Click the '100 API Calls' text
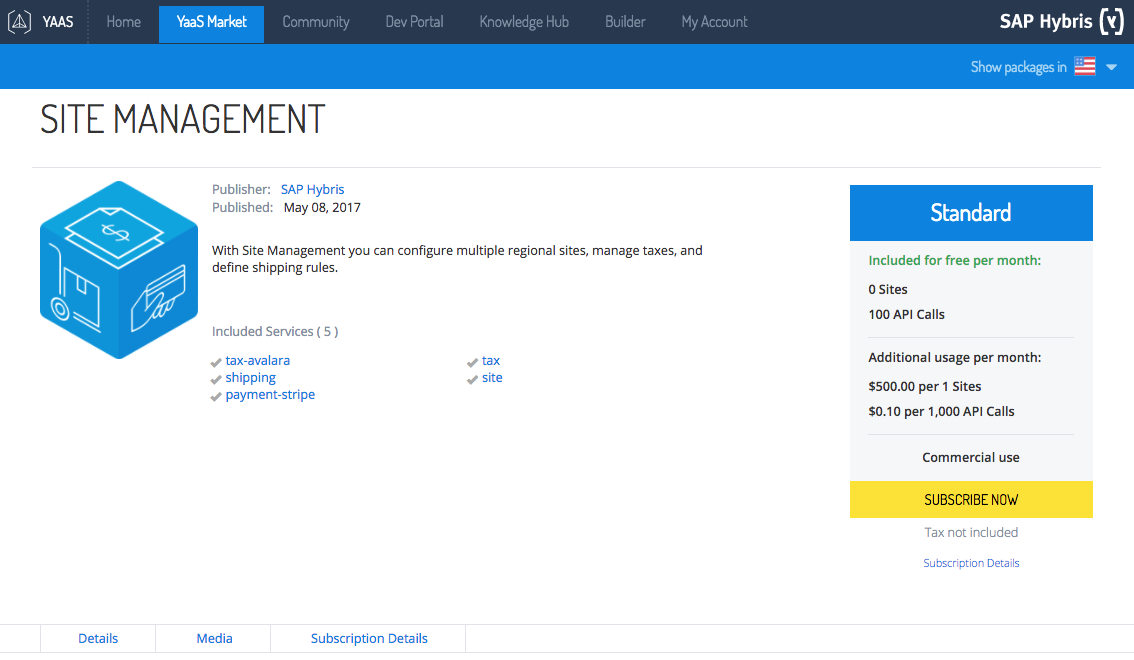1134x660 pixels. pyautogui.click(x=907, y=314)
